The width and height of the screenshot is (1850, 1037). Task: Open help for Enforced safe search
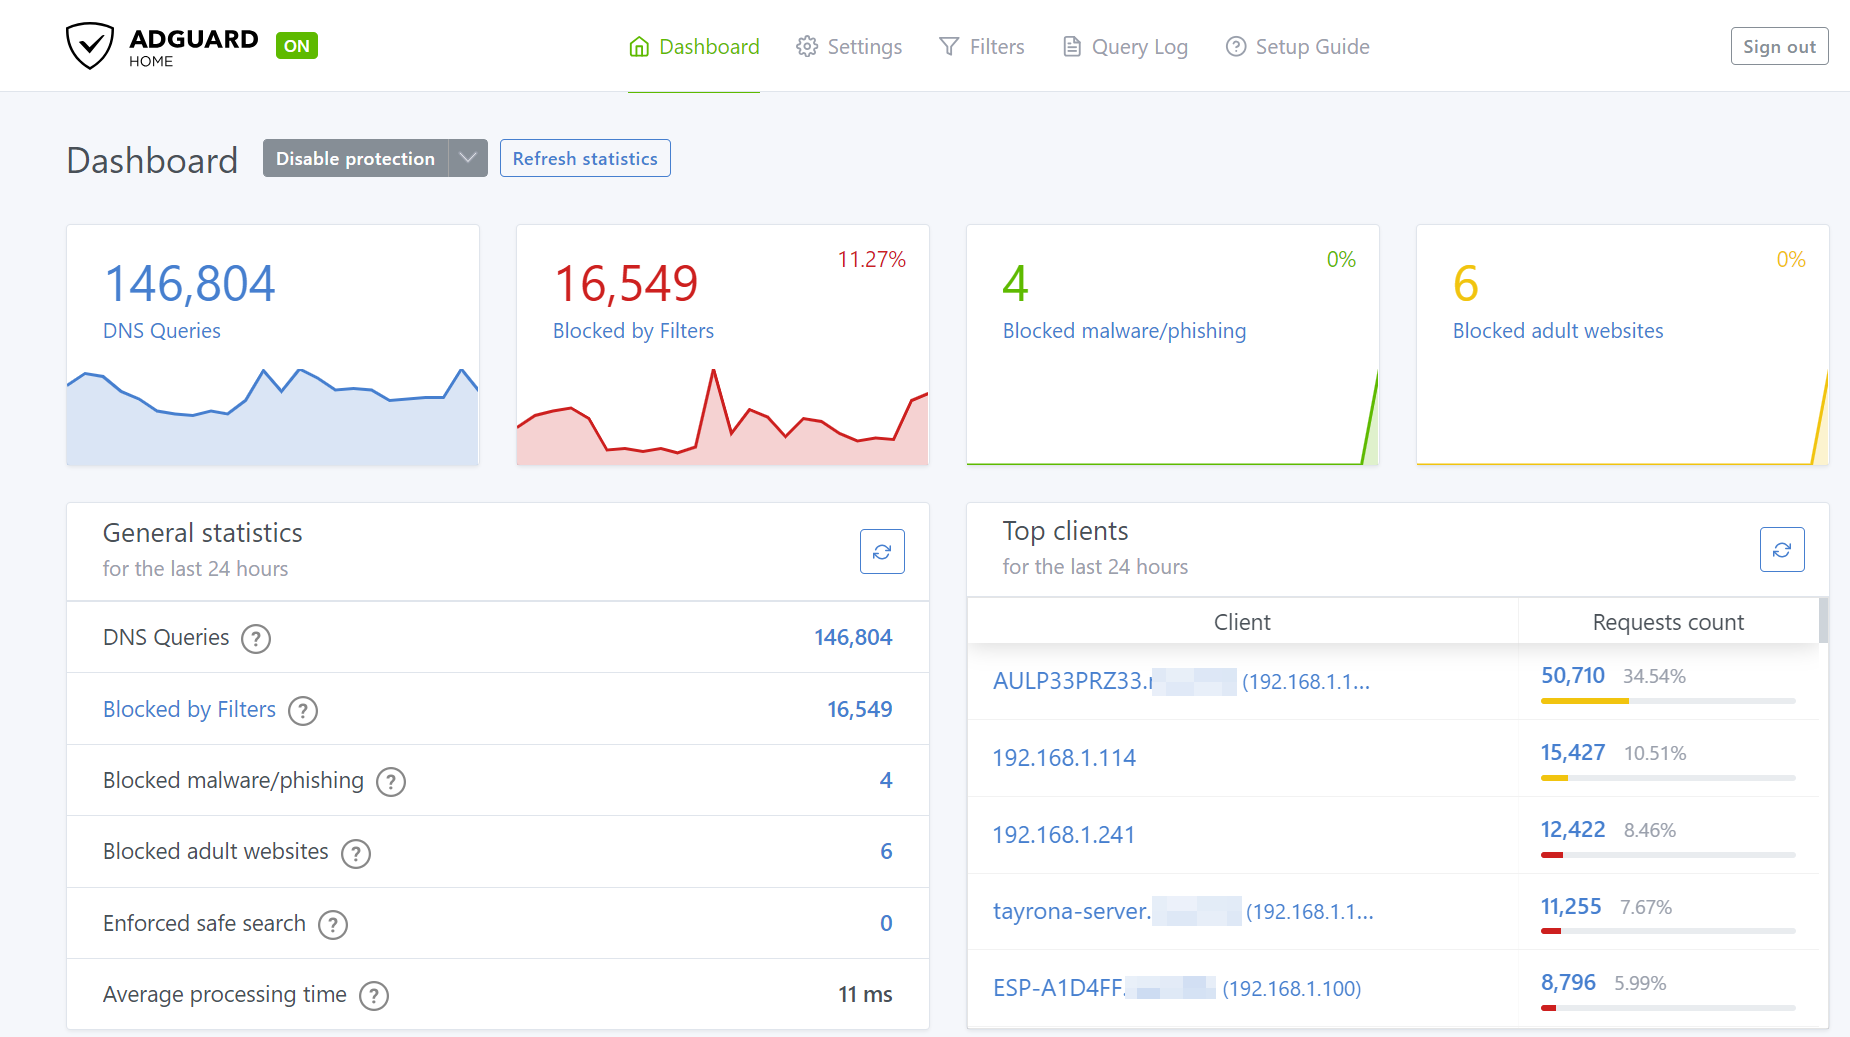coord(333,924)
